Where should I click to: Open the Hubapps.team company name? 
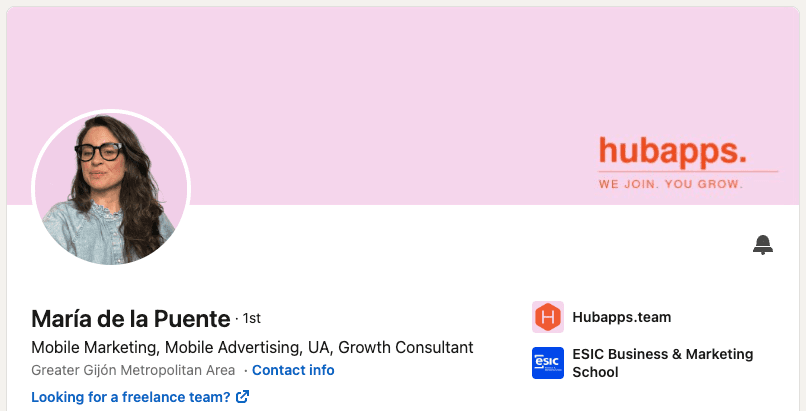pos(621,317)
